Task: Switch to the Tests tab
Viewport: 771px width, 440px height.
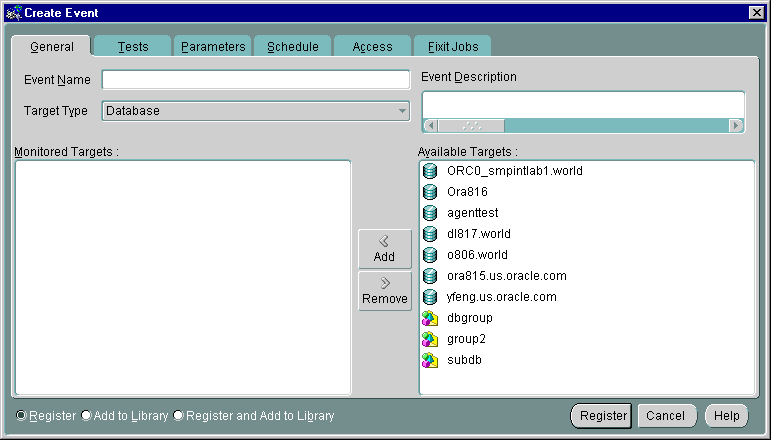Action: (x=133, y=47)
